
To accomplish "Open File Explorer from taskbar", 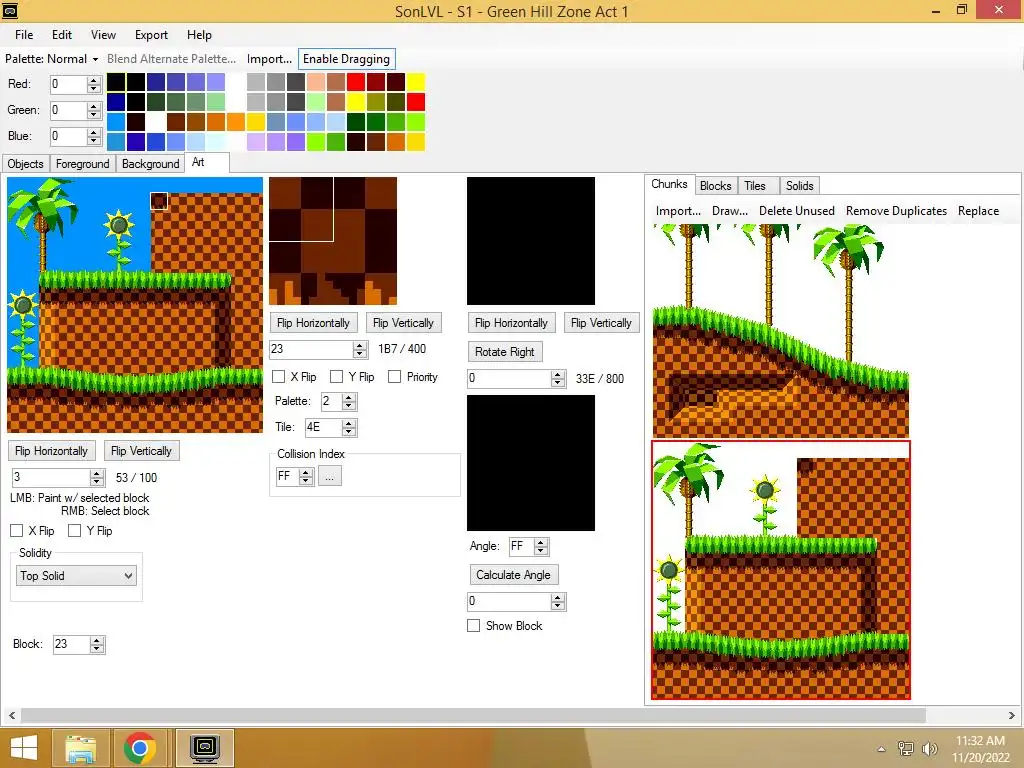I will 80,748.
